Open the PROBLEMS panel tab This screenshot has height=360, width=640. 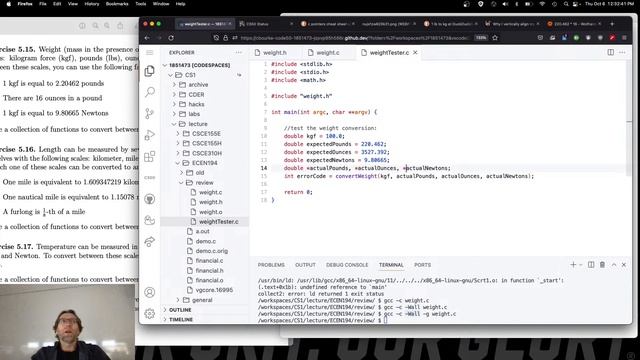tap(271, 265)
